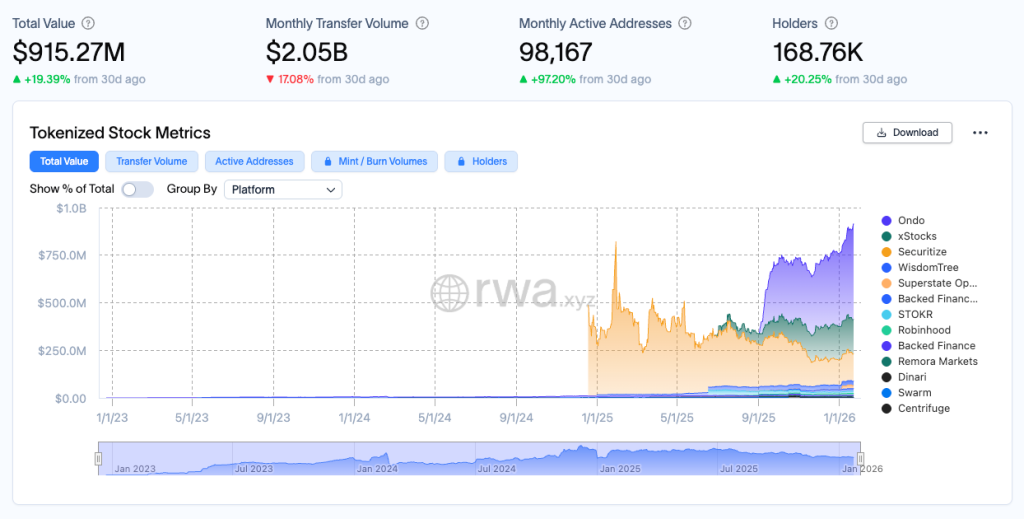Toggle Ondo series in the legend

(910, 221)
